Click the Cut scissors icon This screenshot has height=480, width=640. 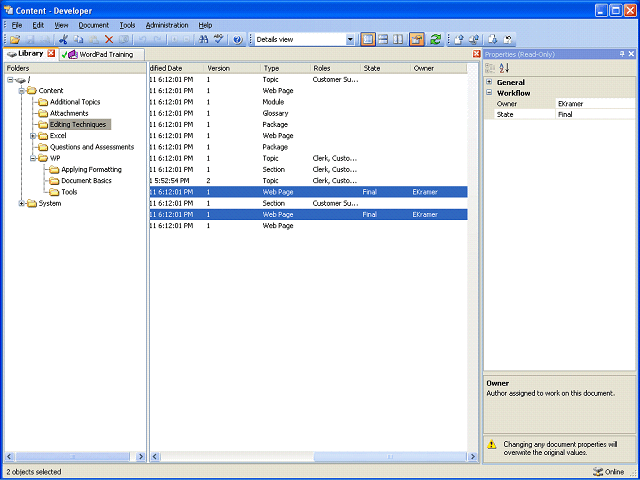(63, 40)
